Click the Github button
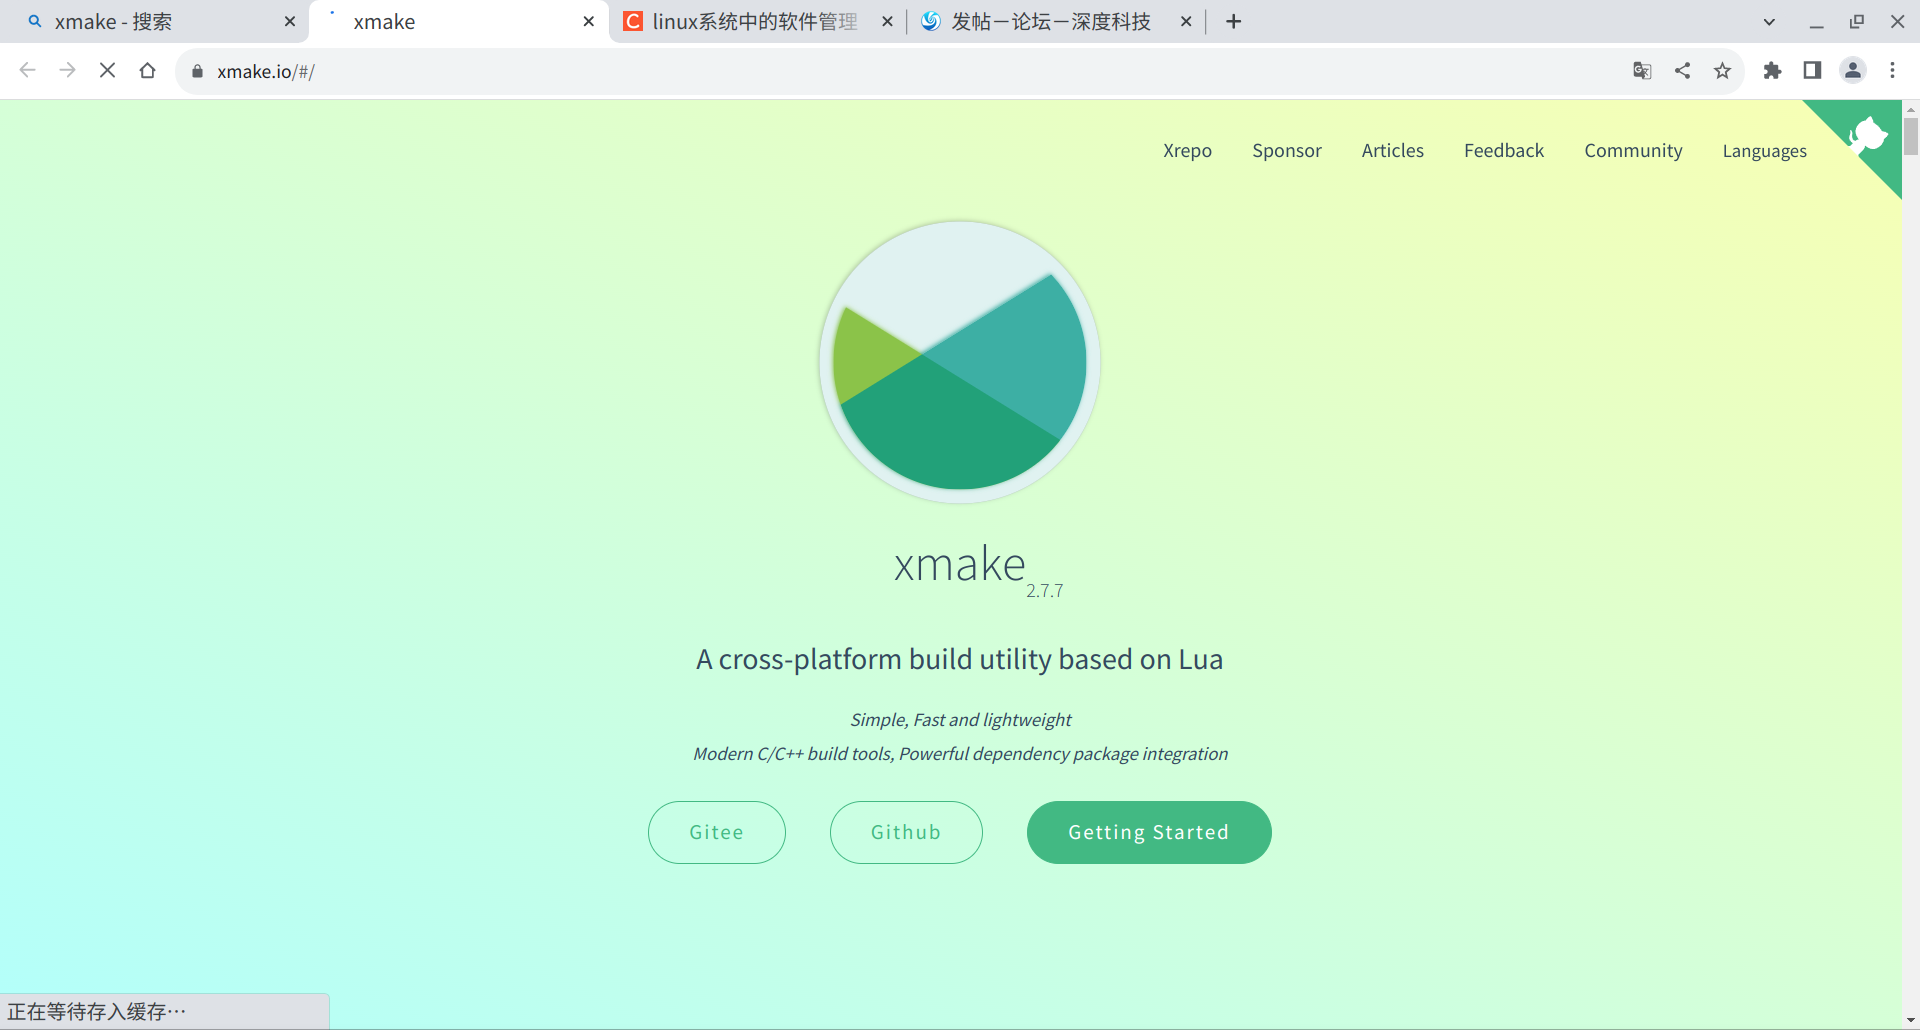Image resolution: width=1920 pixels, height=1030 pixels. [x=906, y=832]
